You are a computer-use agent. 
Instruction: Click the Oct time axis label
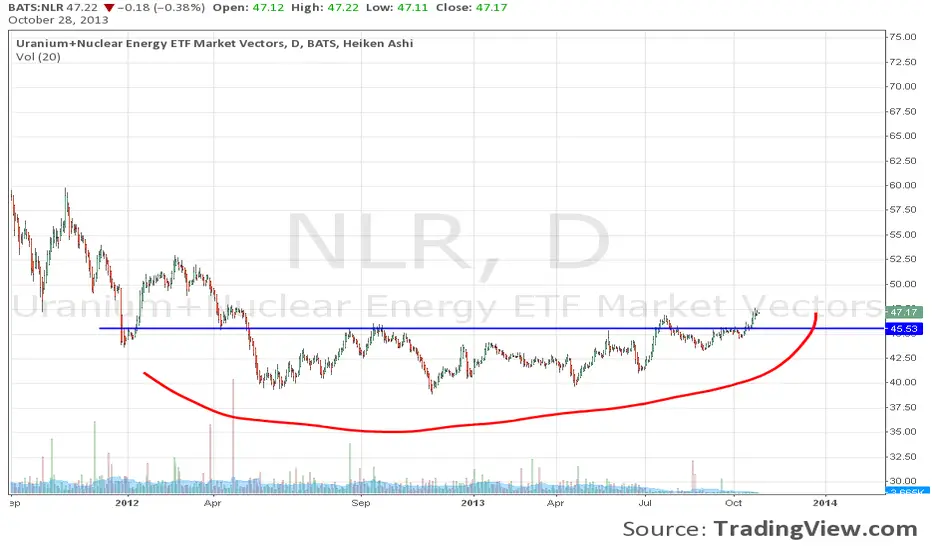(x=733, y=503)
